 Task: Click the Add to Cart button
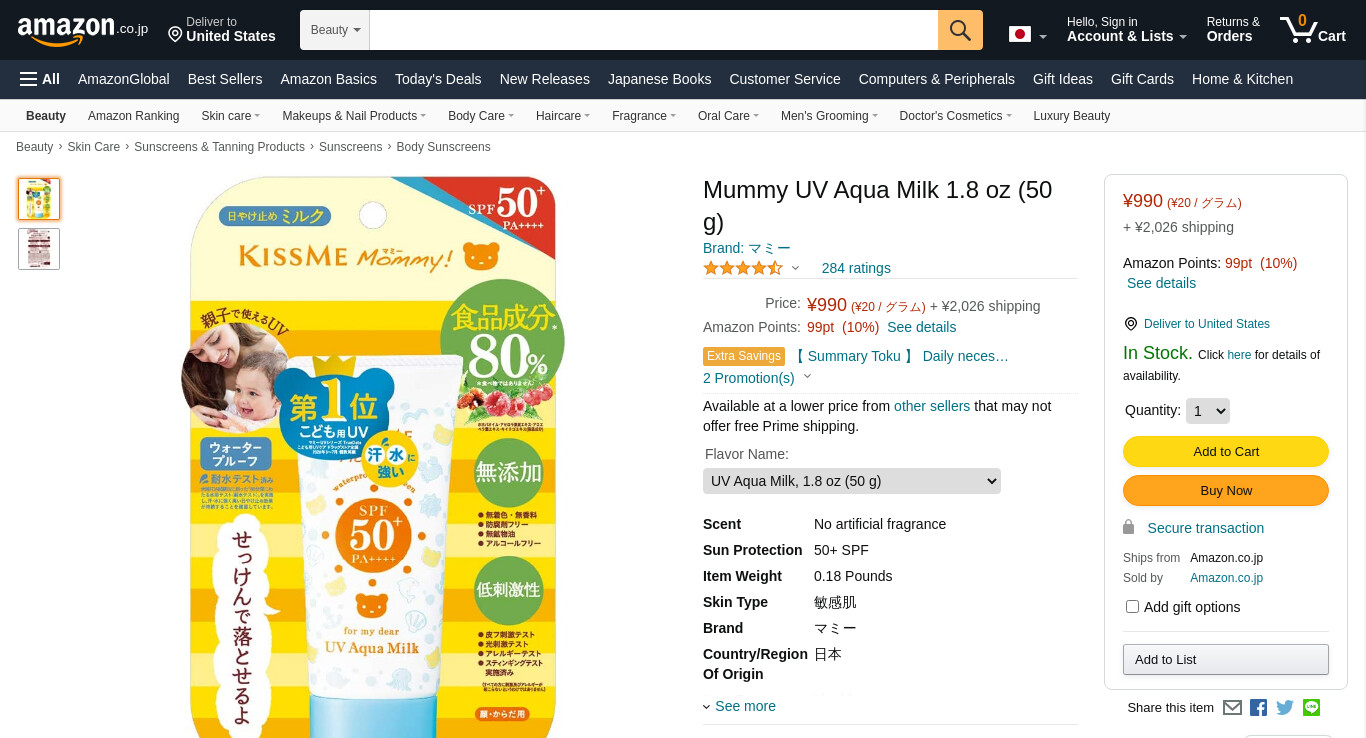(x=1226, y=452)
